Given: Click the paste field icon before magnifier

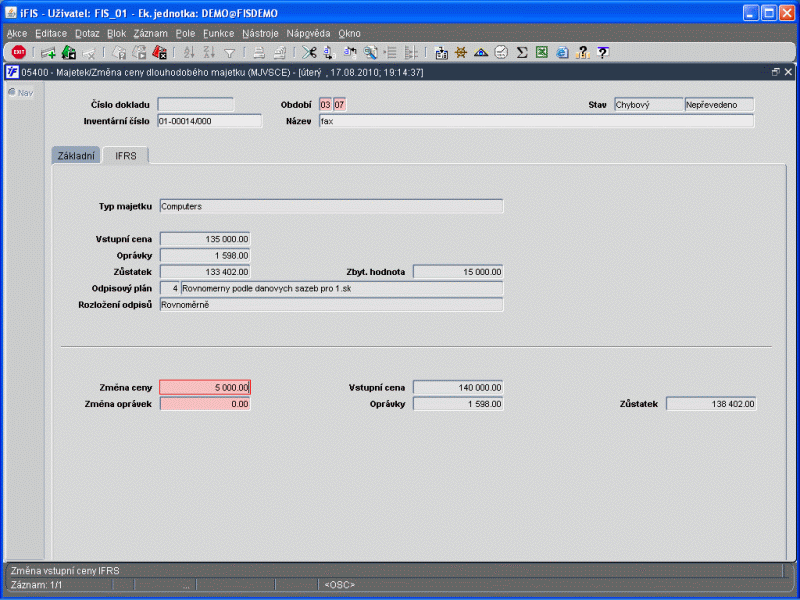Looking at the screenshot, I should pos(350,53).
